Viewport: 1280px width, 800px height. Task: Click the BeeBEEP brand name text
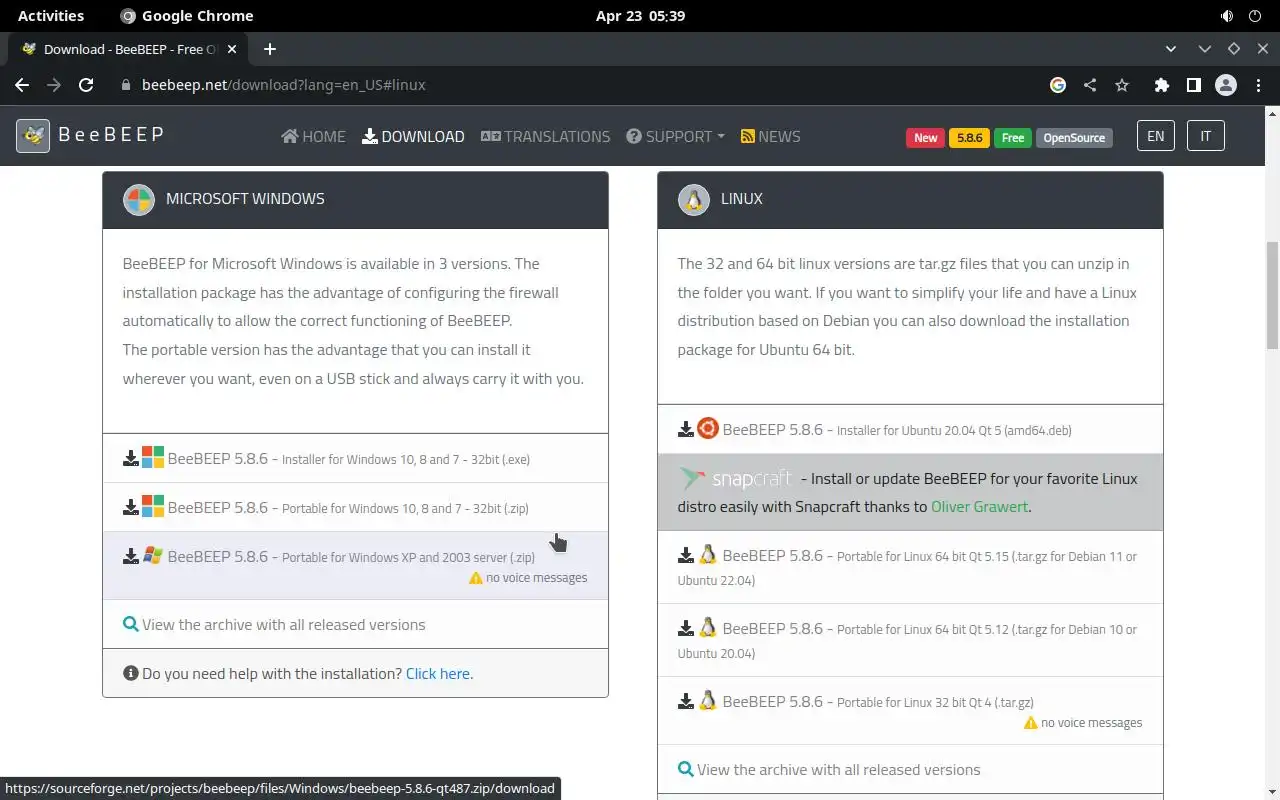(x=111, y=135)
